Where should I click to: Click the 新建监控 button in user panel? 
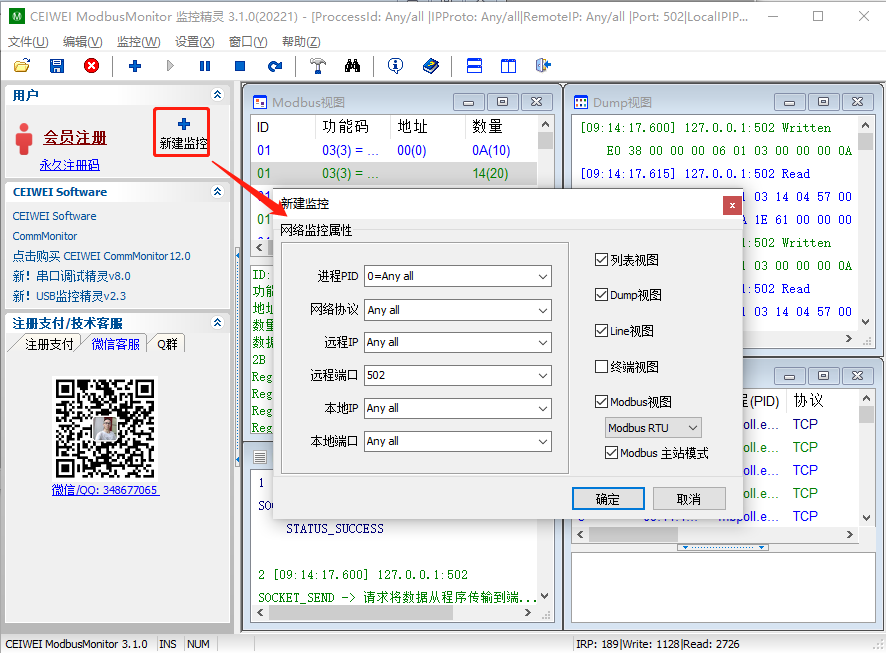pyautogui.click(x=182, y=133)
